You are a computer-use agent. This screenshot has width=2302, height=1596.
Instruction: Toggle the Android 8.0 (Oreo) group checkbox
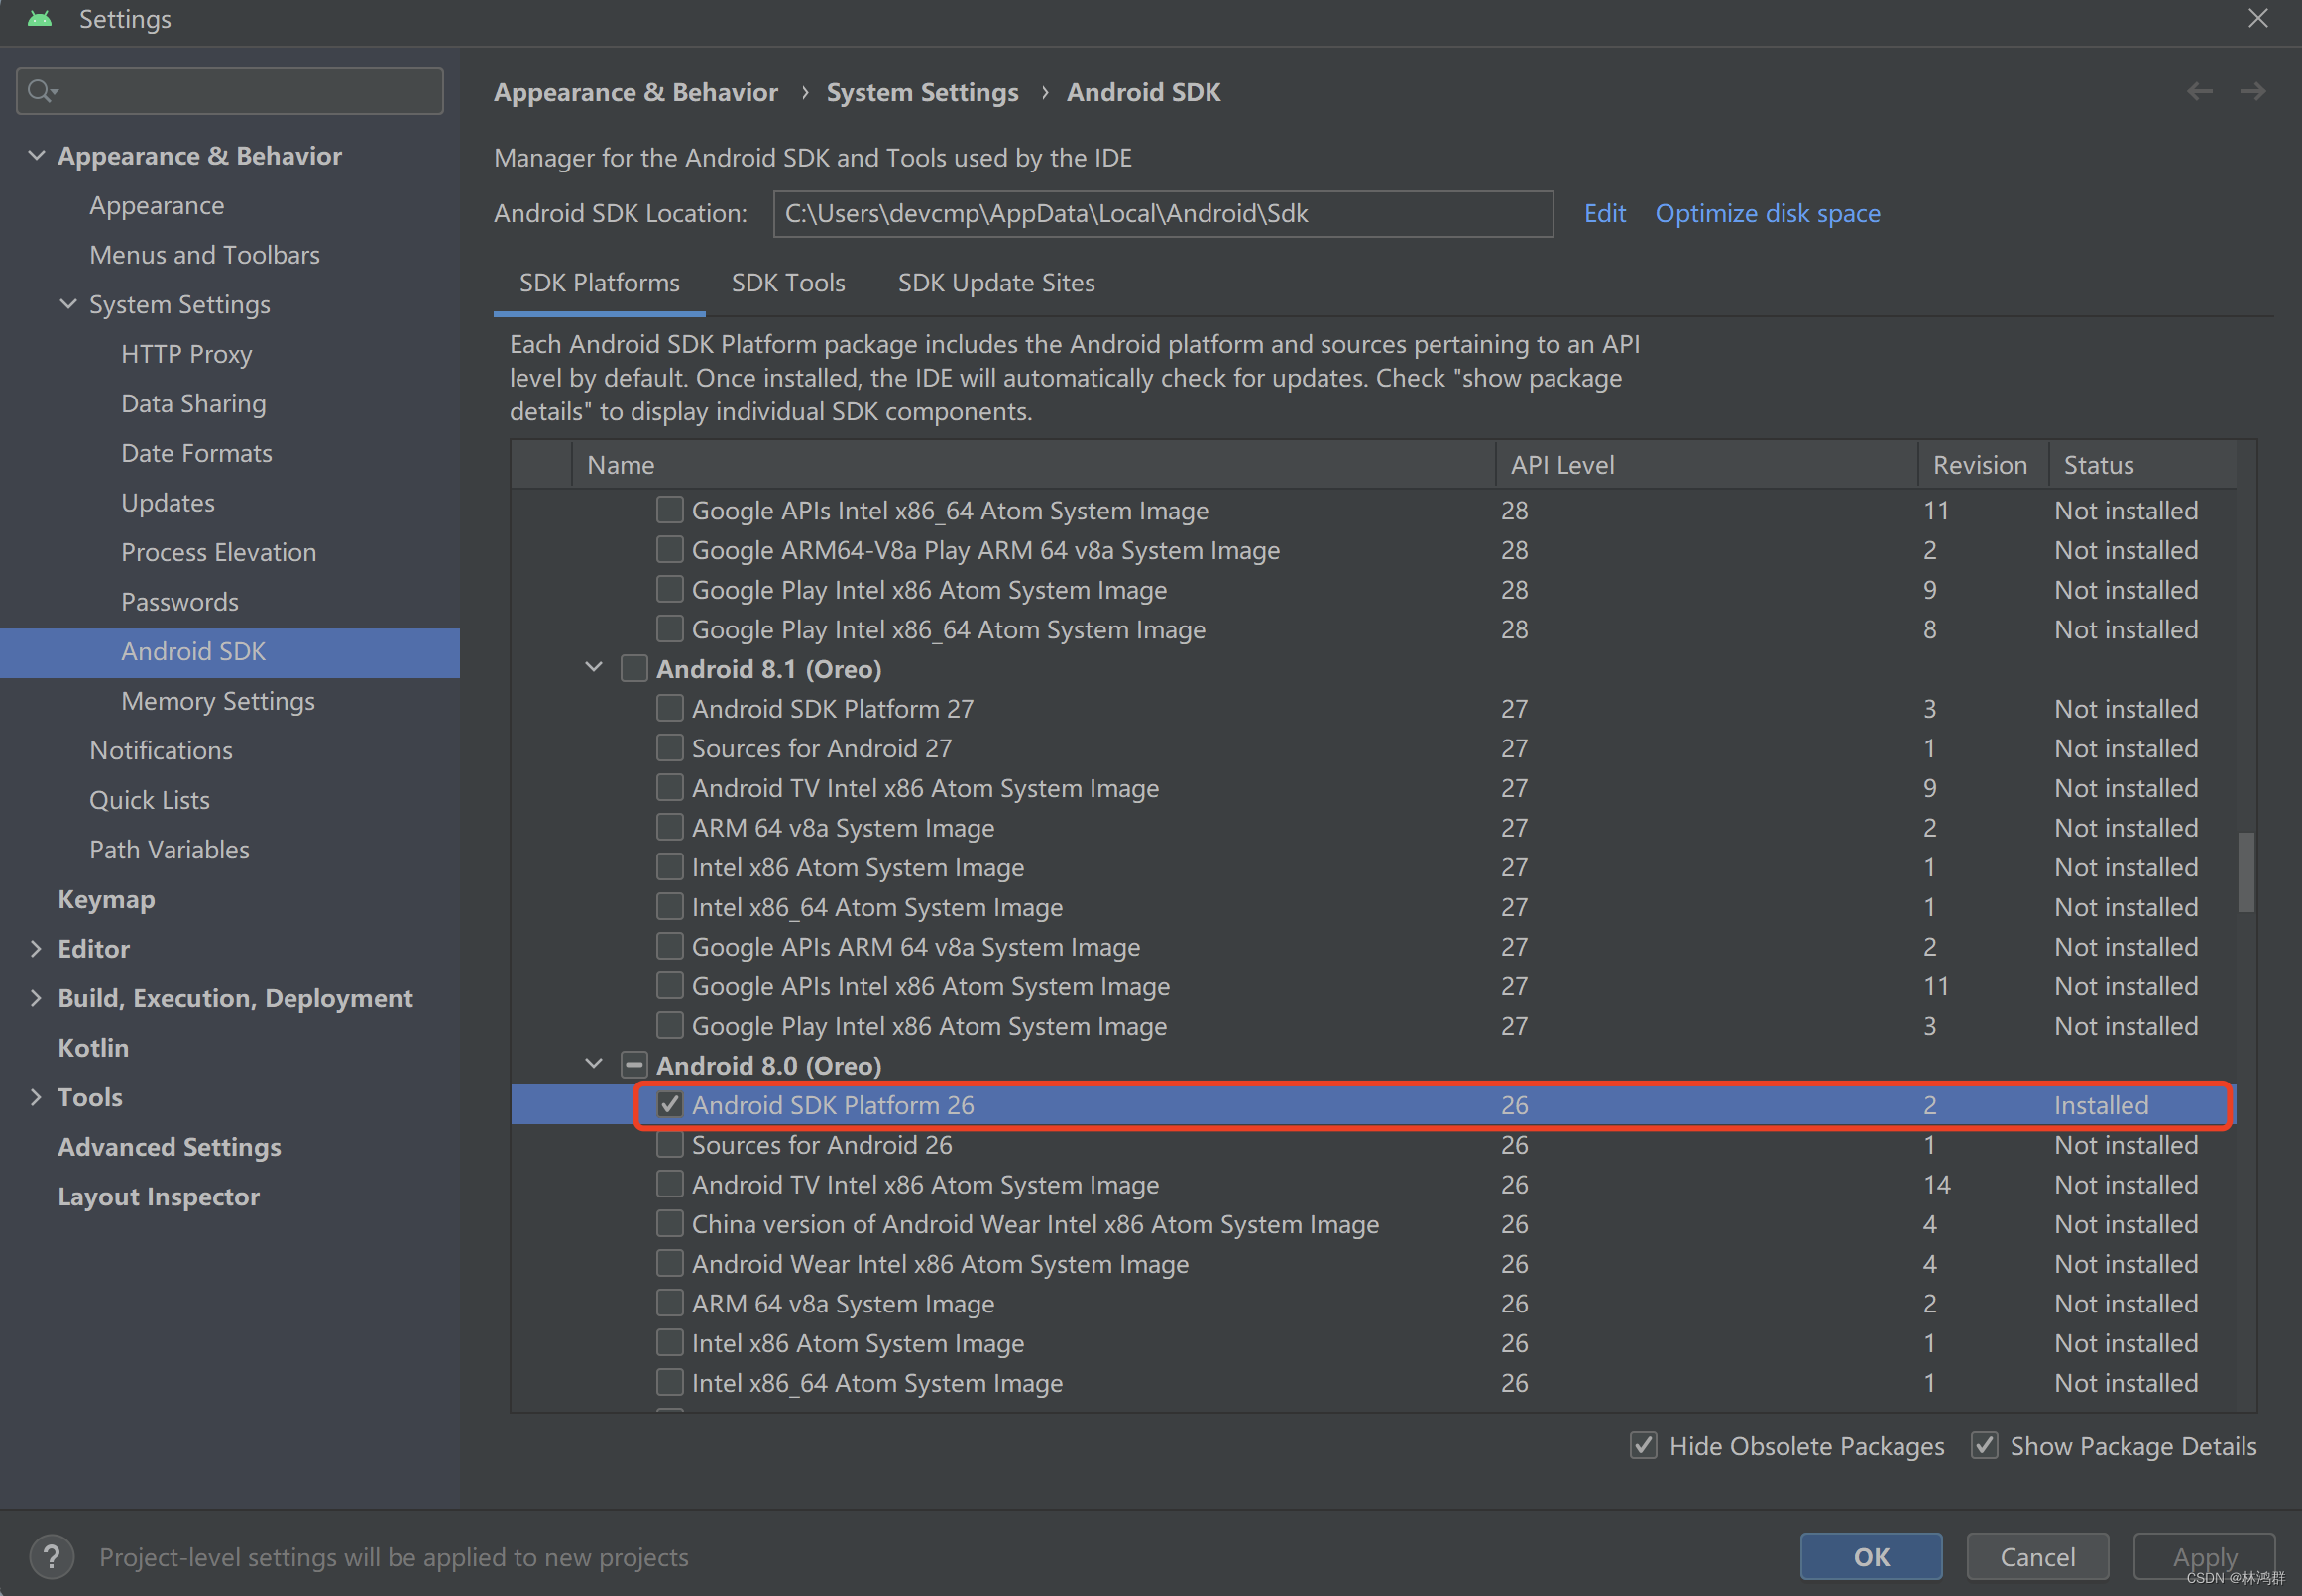point(634,1065)
